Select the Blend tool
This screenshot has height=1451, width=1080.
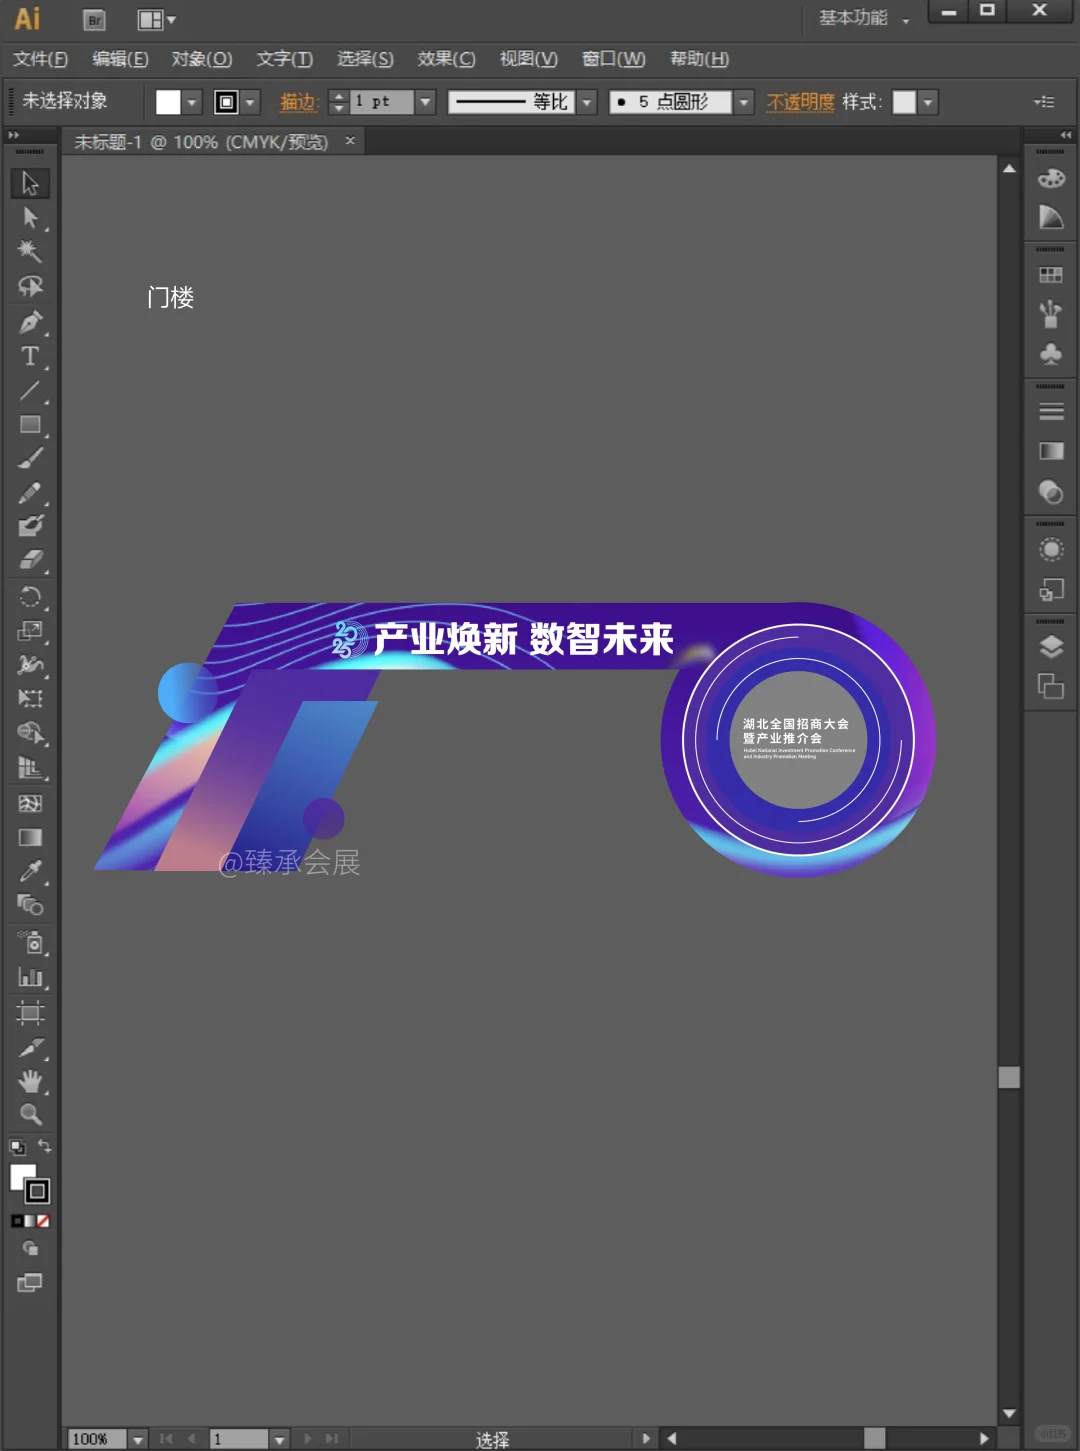tap(30, 905)
